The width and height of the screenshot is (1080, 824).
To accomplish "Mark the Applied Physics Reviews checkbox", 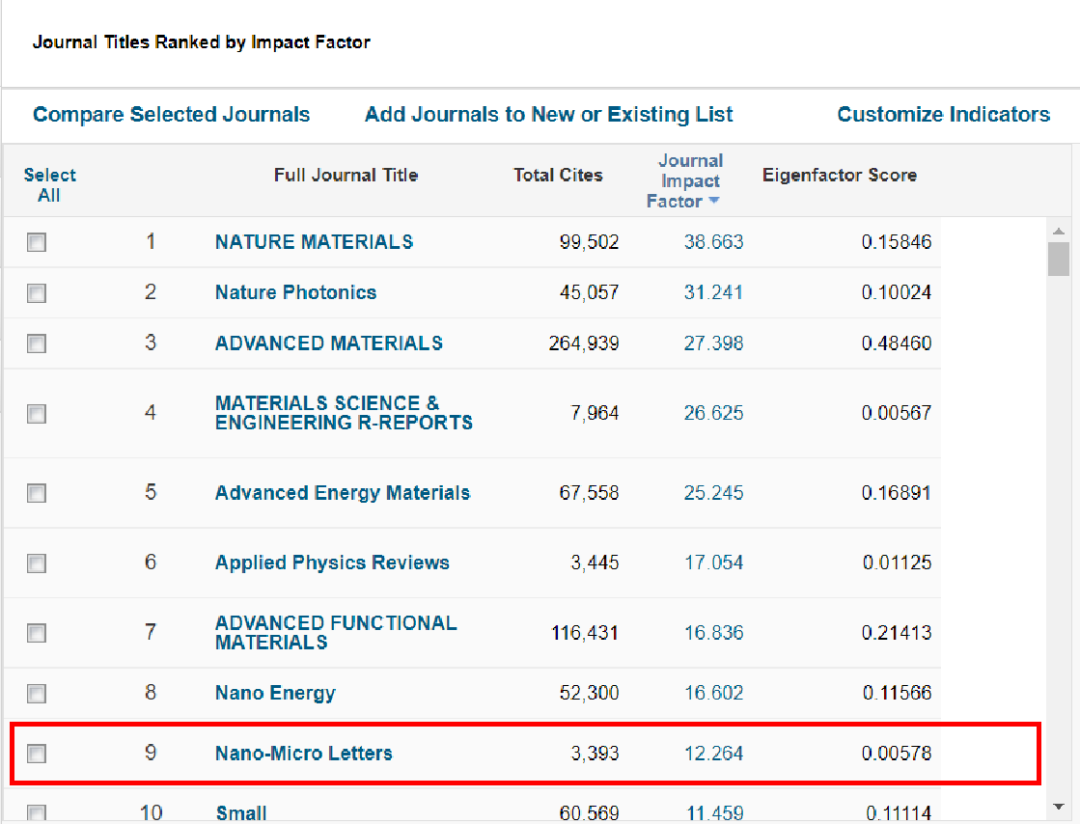I will 37,563.
